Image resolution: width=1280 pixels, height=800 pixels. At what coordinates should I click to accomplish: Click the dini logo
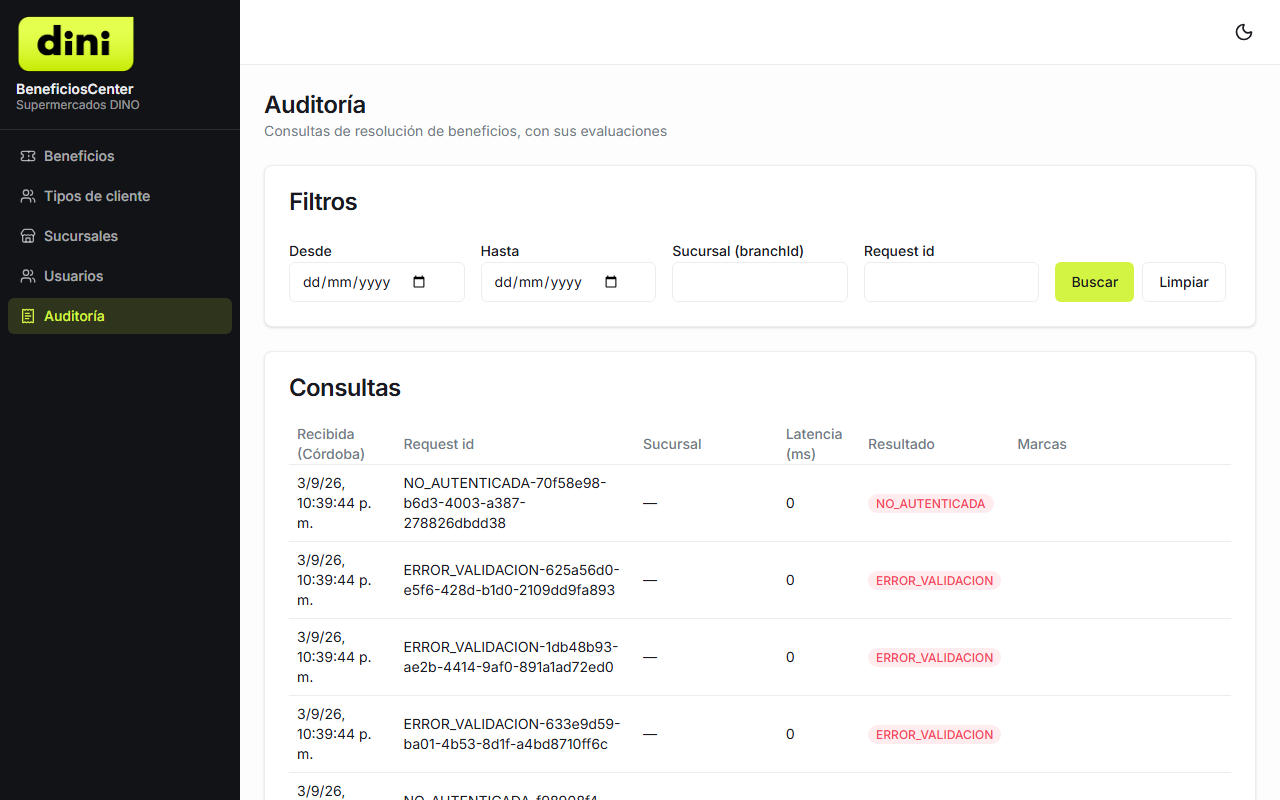[x=76, y=44]
